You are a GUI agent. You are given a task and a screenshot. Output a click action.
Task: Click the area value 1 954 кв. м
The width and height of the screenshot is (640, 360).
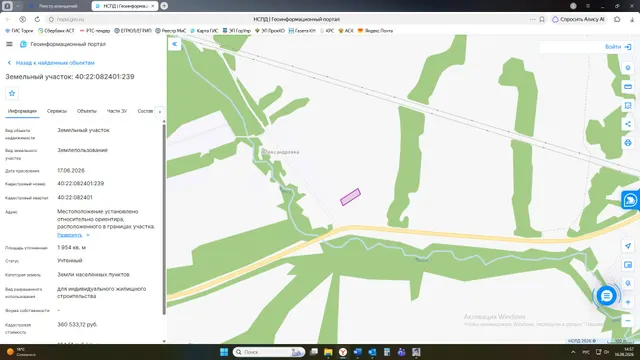coord(71,248)
